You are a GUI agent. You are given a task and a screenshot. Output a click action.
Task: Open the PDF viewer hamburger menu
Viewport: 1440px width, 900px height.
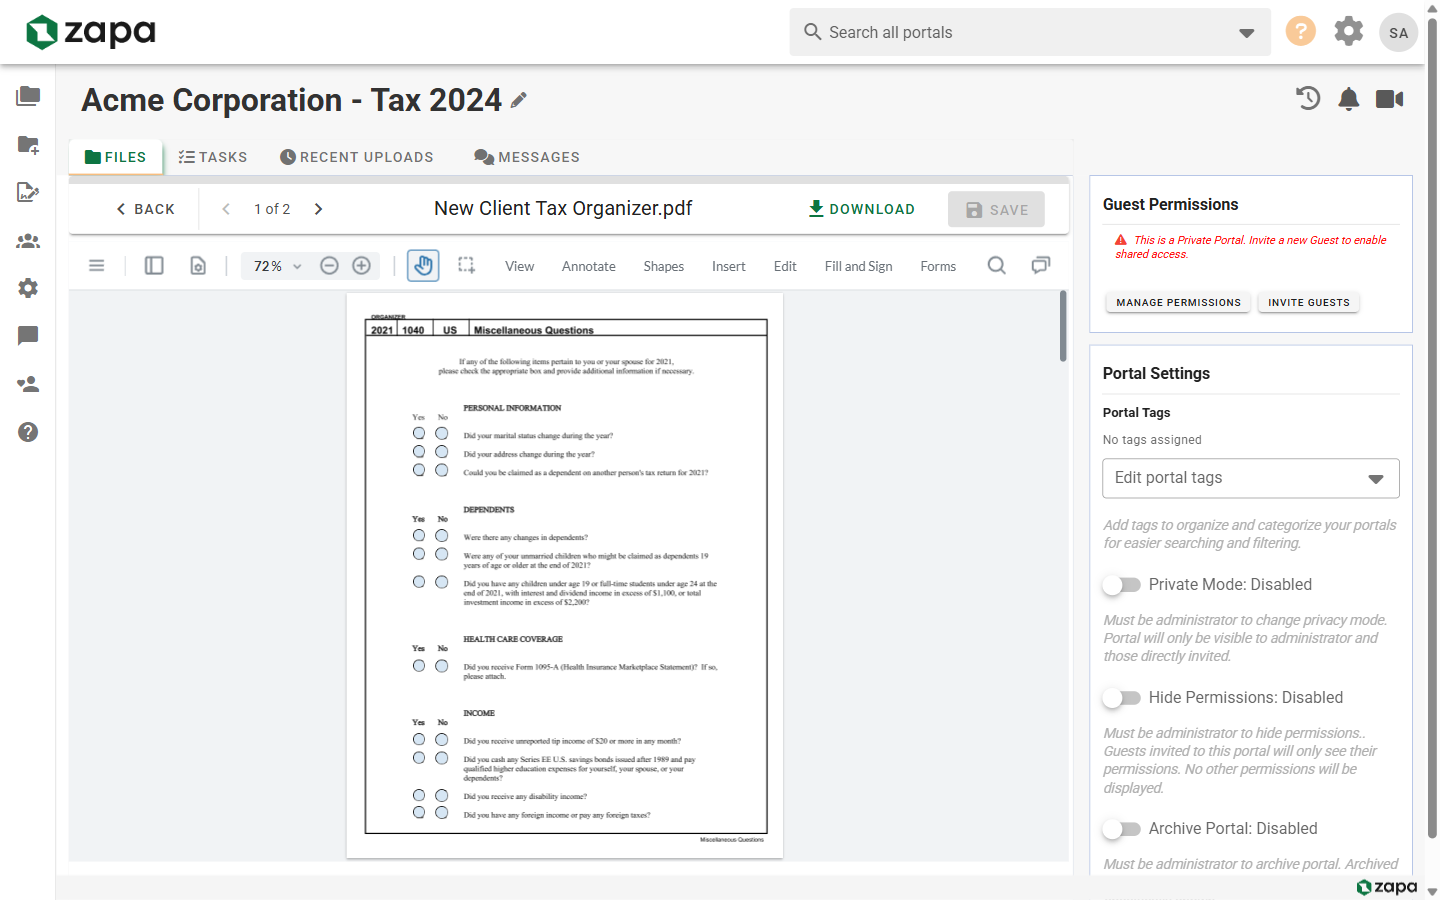pos(97,266)
